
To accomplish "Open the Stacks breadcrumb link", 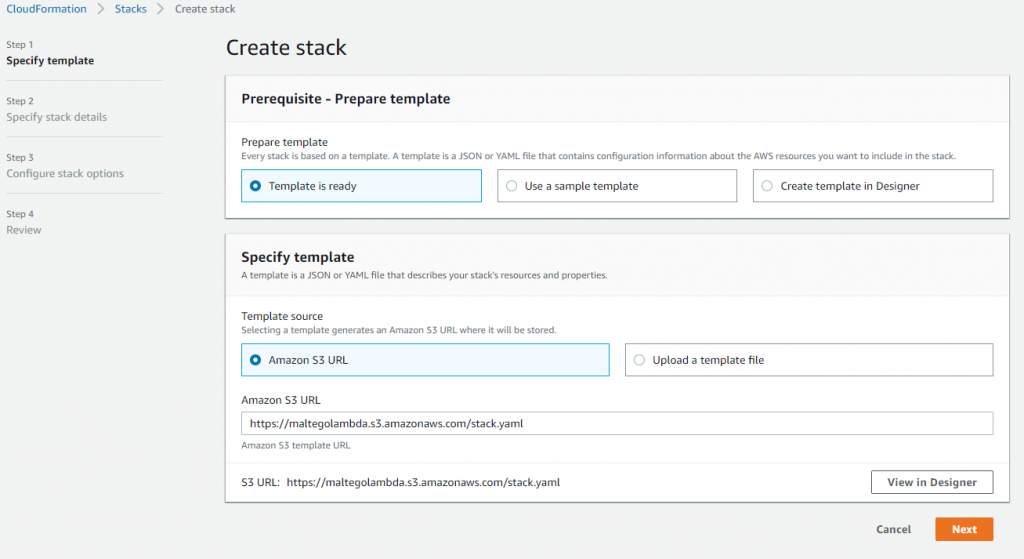I will (131, 8).
